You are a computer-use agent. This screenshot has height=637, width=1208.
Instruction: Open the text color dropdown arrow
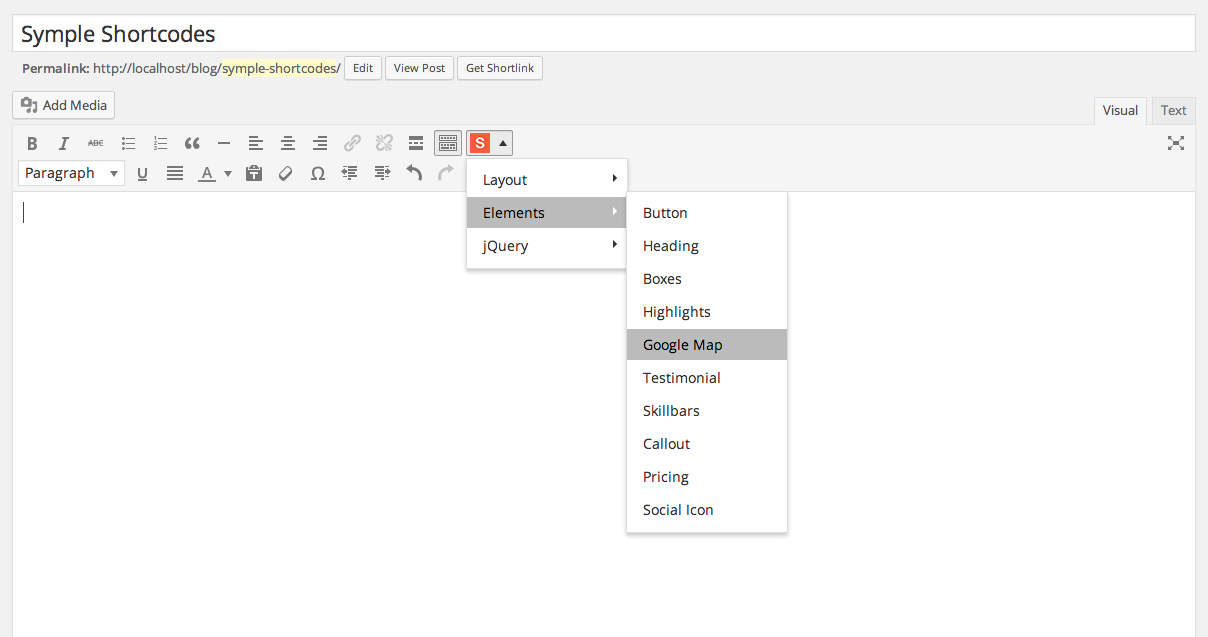228,173
